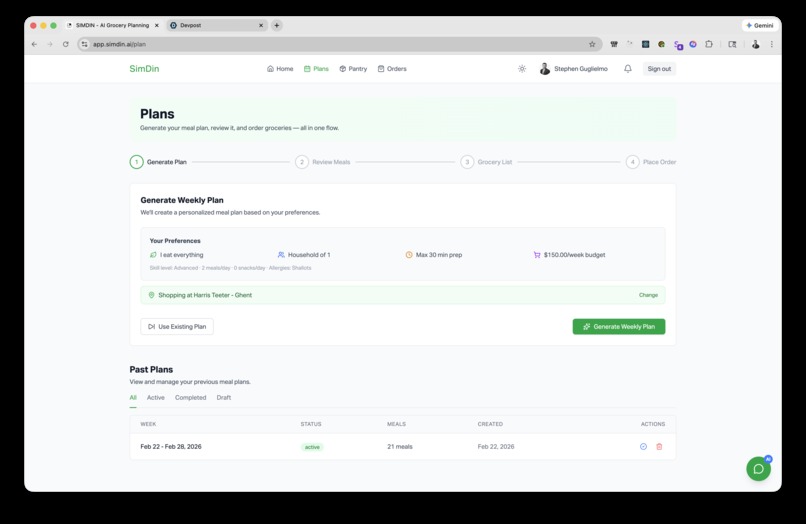Open the AI chat bubble
The image size is (806, 524).
click(759, 468)
